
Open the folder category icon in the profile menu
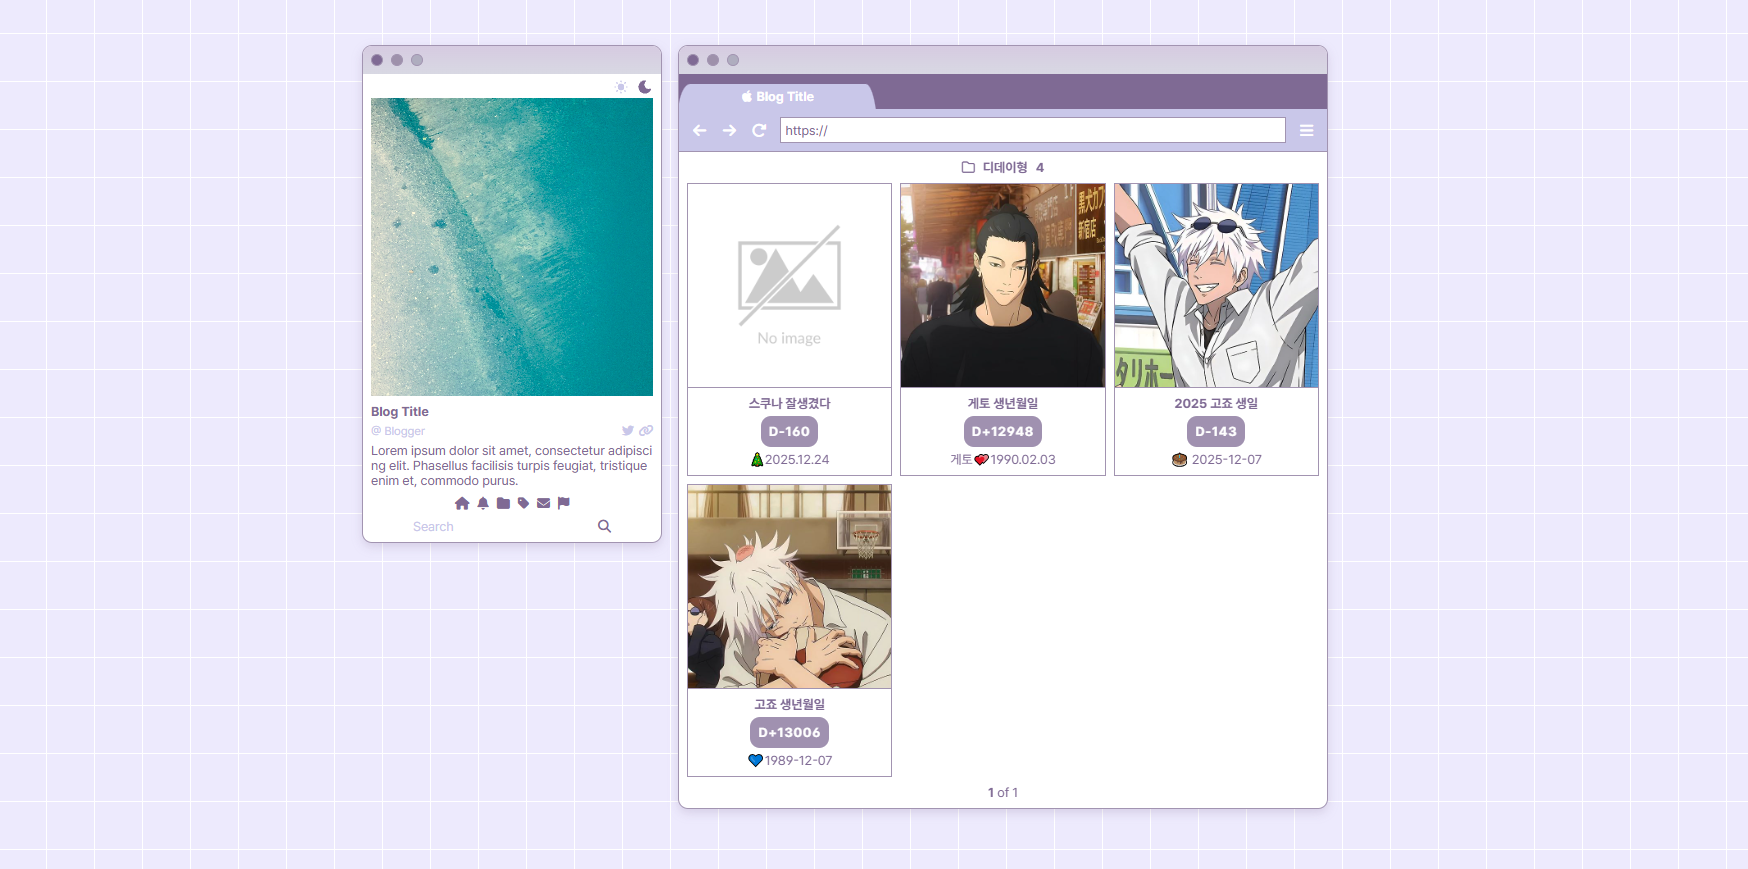click(503, 503)
